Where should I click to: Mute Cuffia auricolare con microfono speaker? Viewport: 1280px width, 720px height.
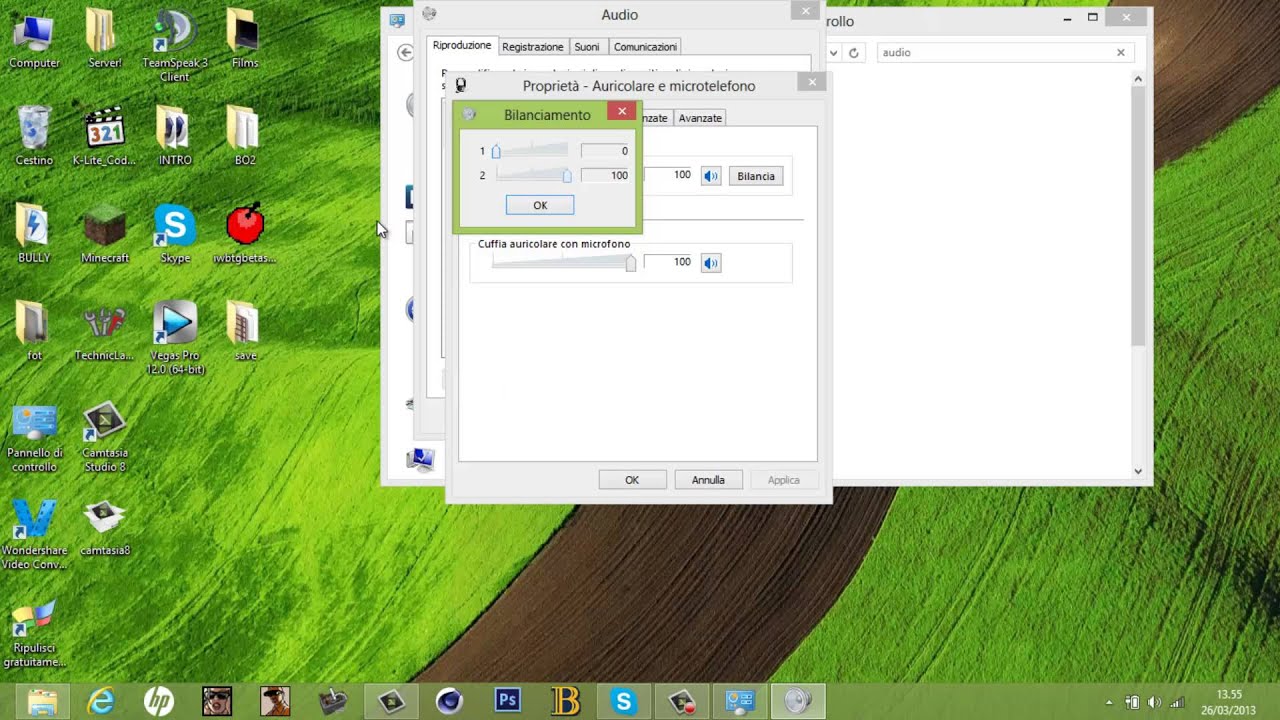[x=711, y=263]
